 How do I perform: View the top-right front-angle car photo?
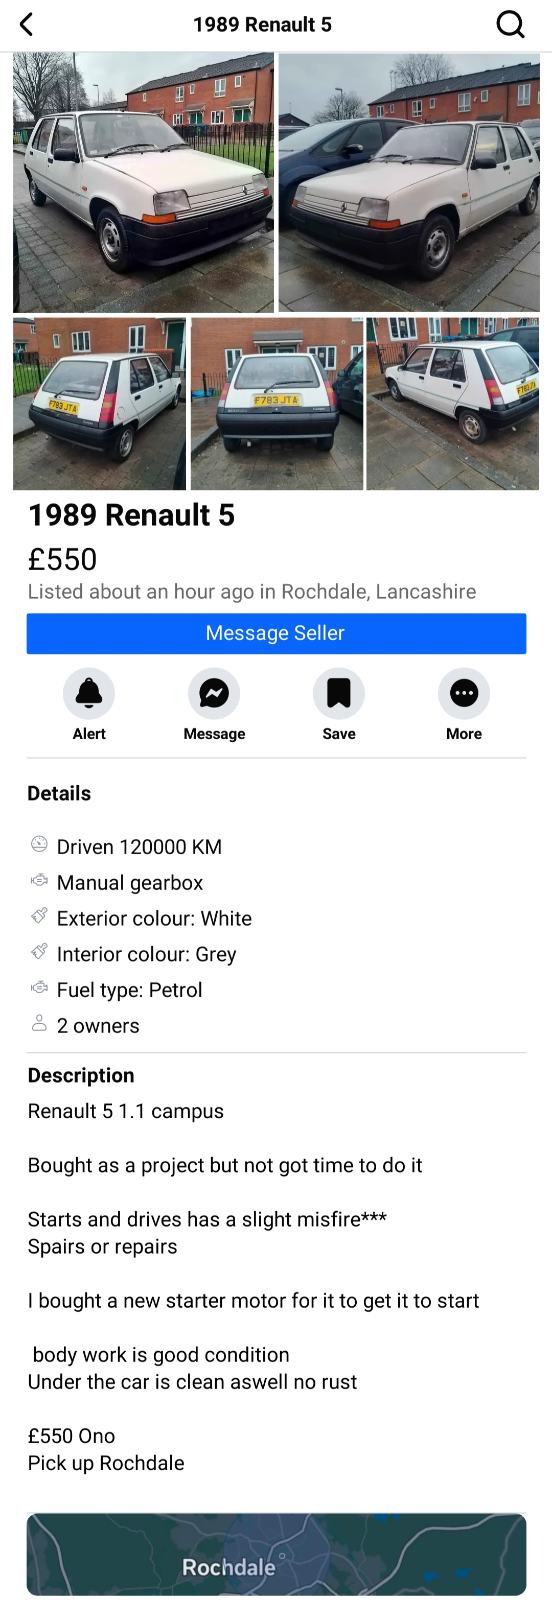(x=409, y=183)
